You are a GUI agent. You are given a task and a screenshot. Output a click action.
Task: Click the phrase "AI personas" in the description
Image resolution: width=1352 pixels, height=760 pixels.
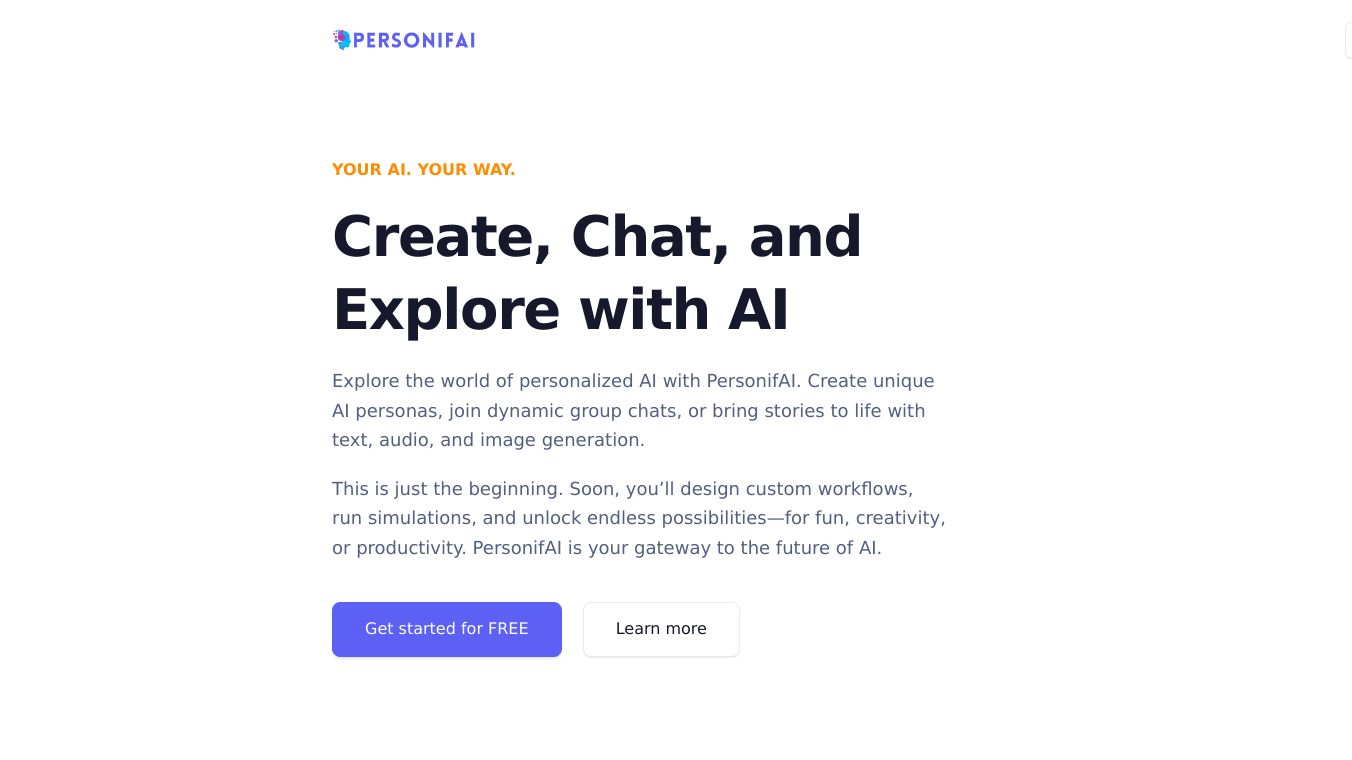point(385,411)
